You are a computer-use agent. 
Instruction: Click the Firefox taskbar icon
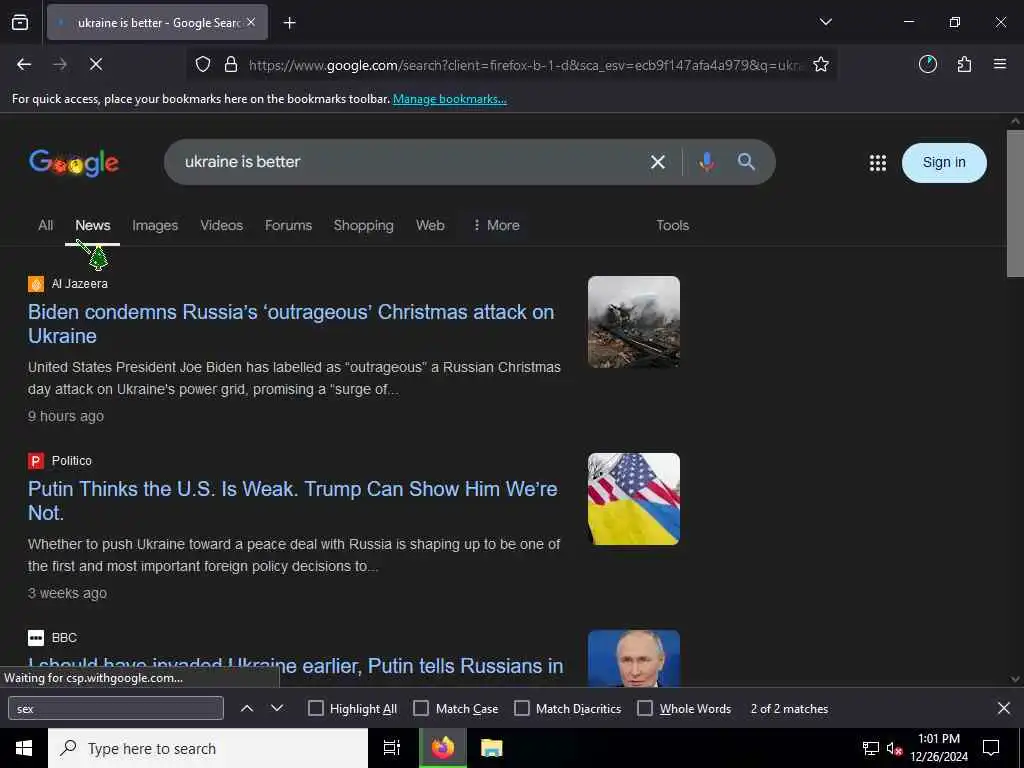click(442, 748)
